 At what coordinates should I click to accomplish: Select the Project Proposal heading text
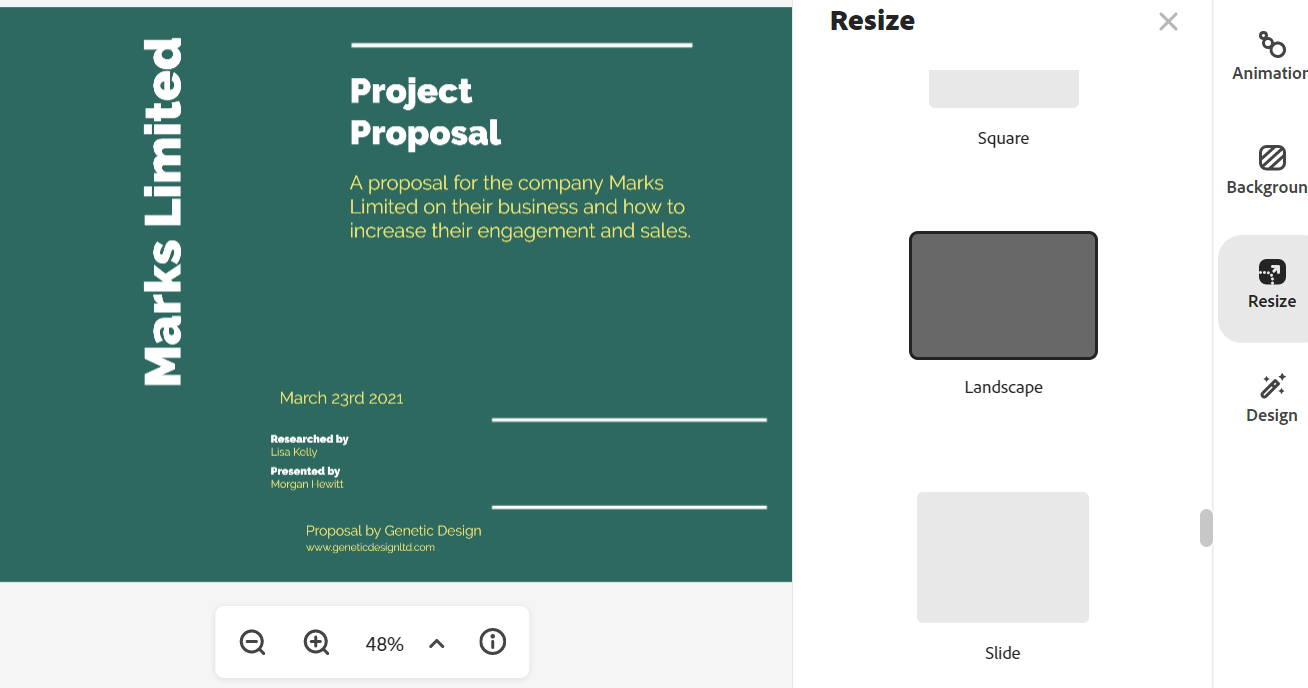[425, 111]
